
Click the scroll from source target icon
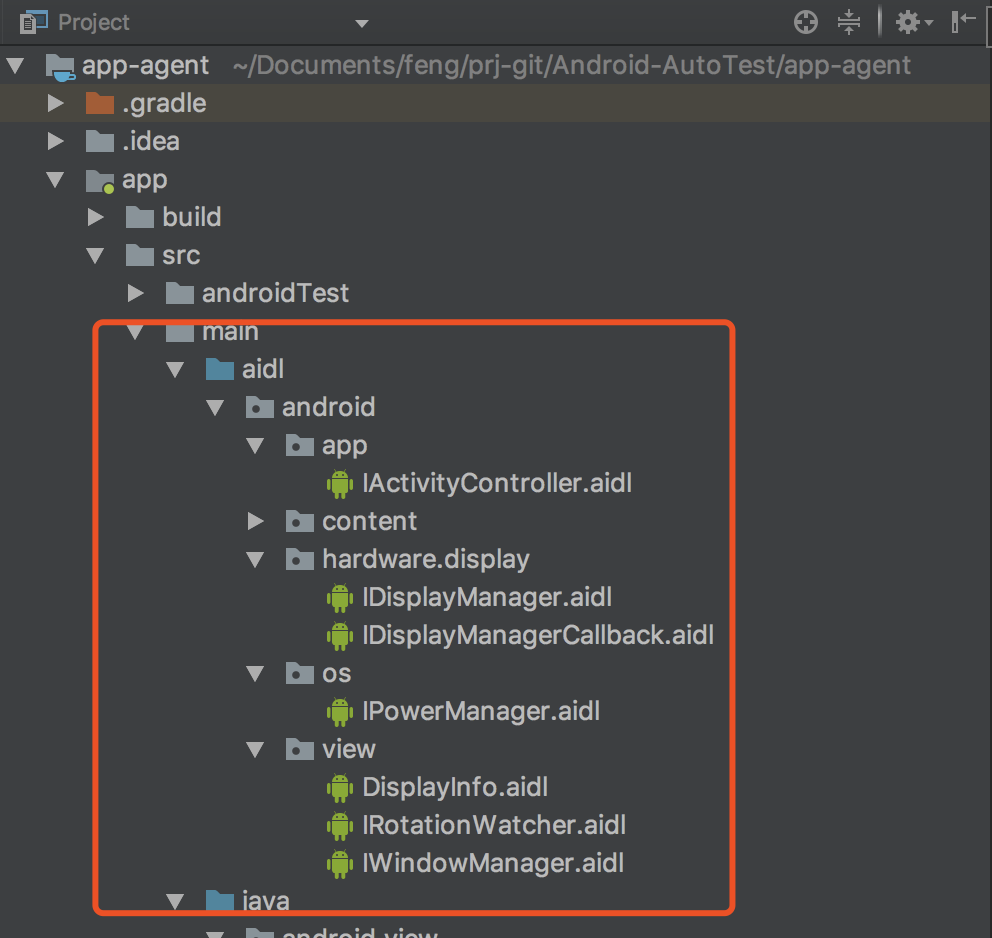click(x=805, y=22)
